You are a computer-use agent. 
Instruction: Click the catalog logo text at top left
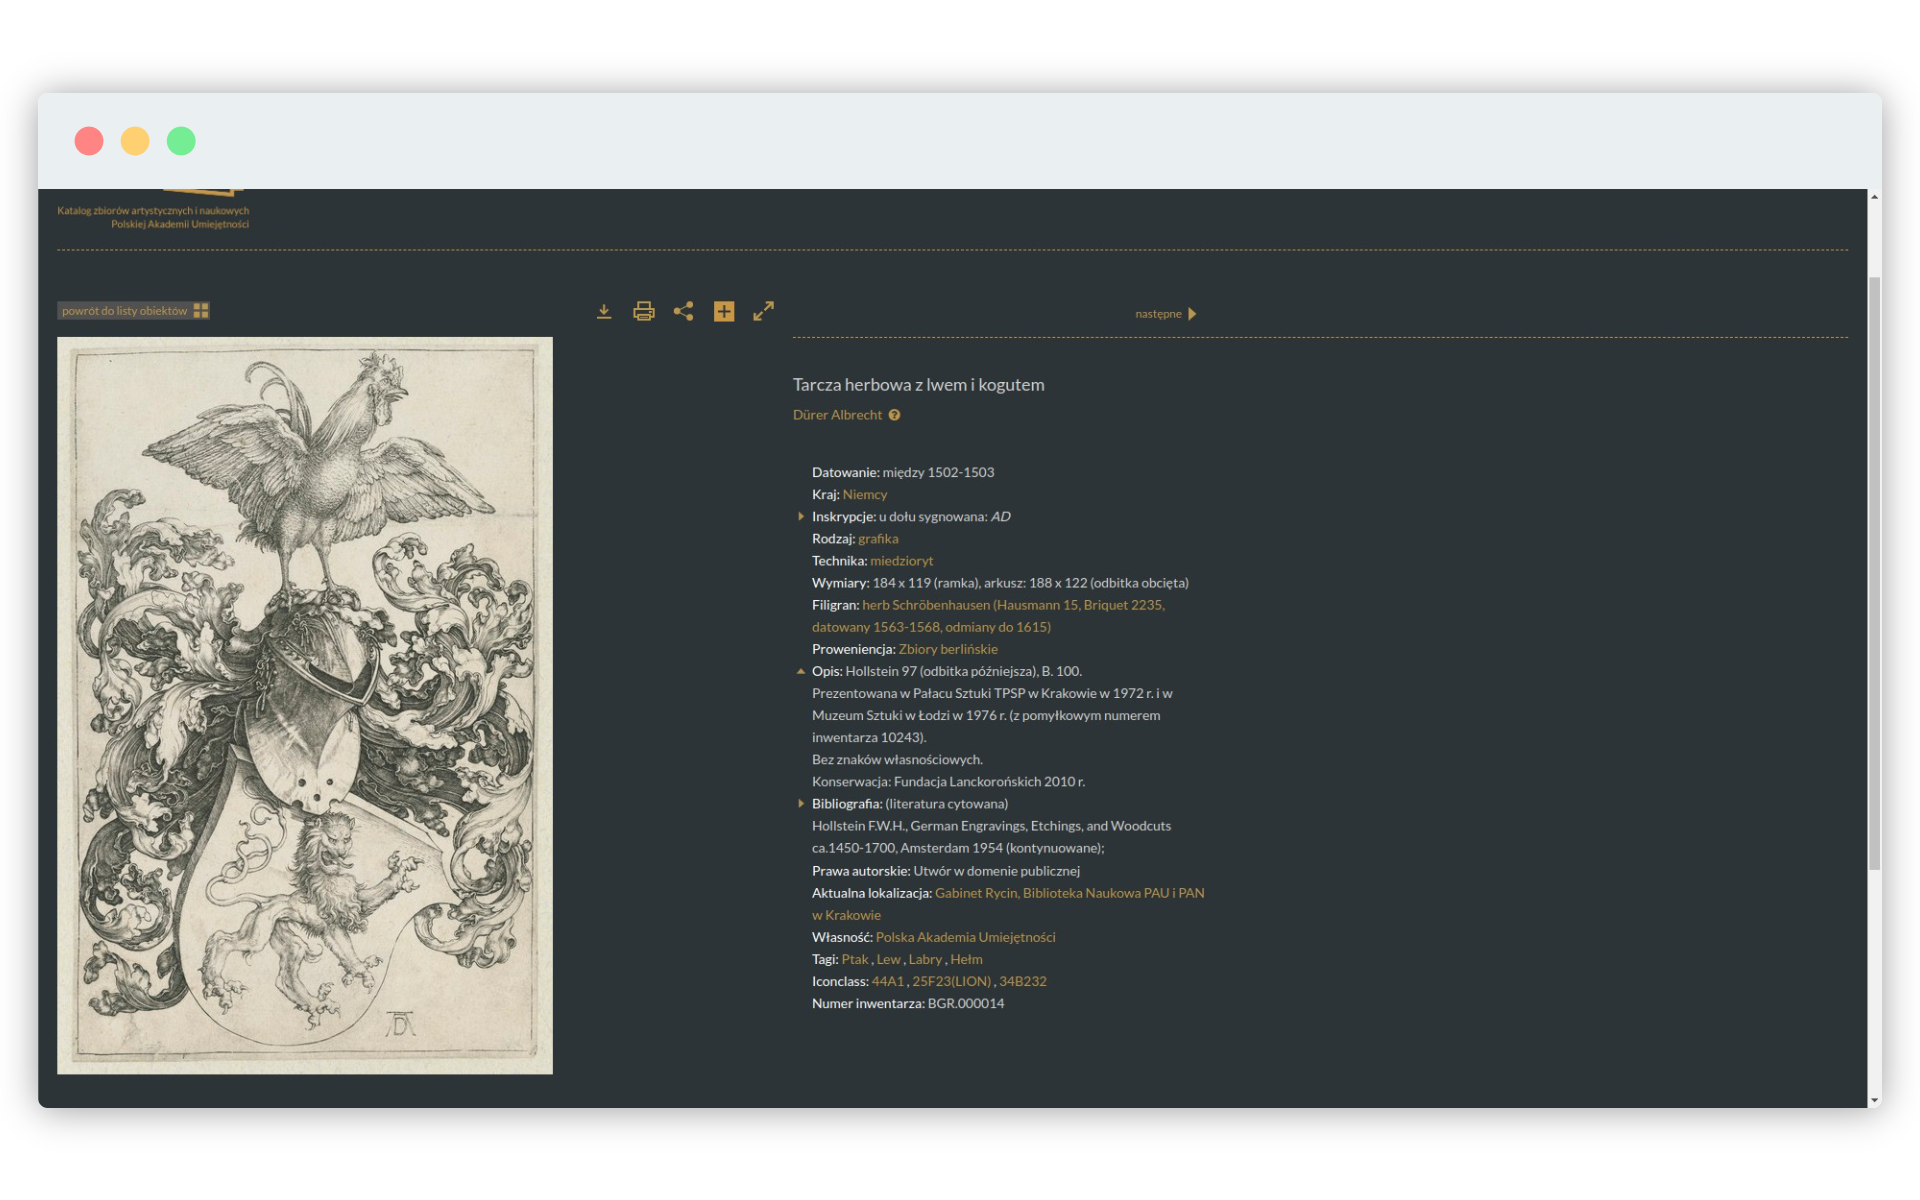pos(153,217)
